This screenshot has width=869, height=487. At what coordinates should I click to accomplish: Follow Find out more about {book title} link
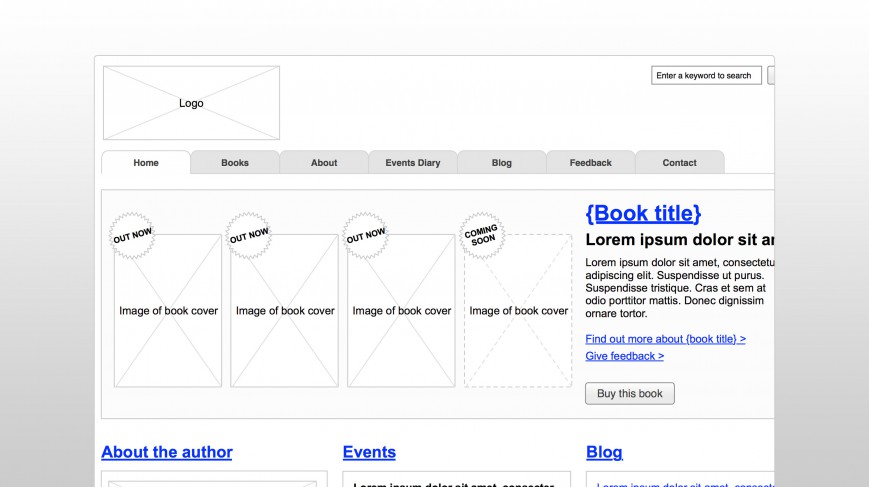[666, 339]
